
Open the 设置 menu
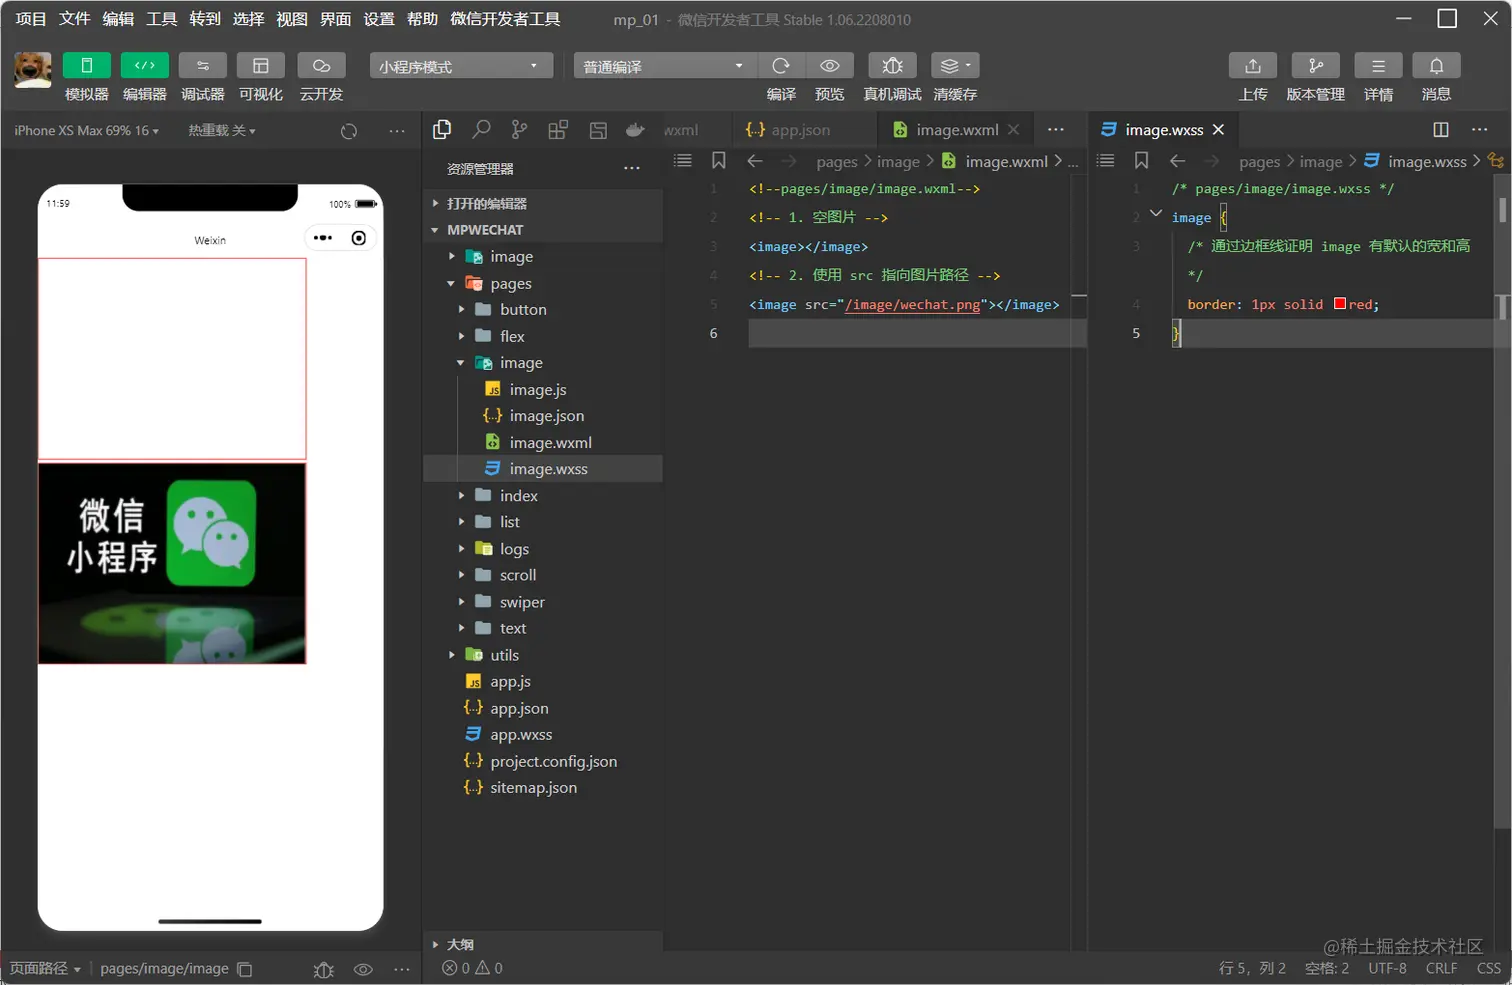click(x=378, y=19)
